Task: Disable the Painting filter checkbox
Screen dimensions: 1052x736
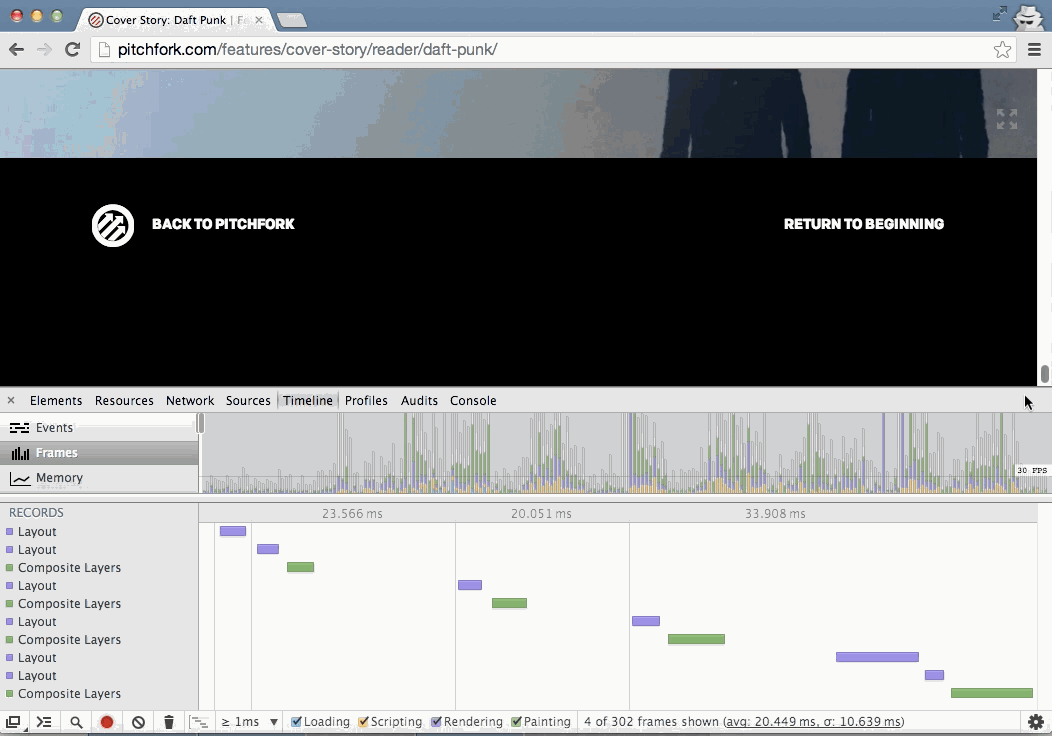Action: [517, 722]
